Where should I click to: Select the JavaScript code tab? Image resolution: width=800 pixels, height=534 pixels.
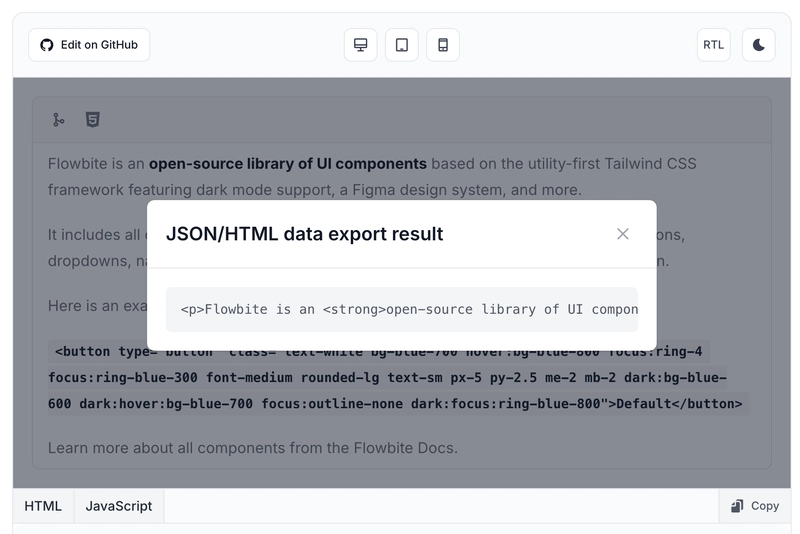click(x=119, y=506)
